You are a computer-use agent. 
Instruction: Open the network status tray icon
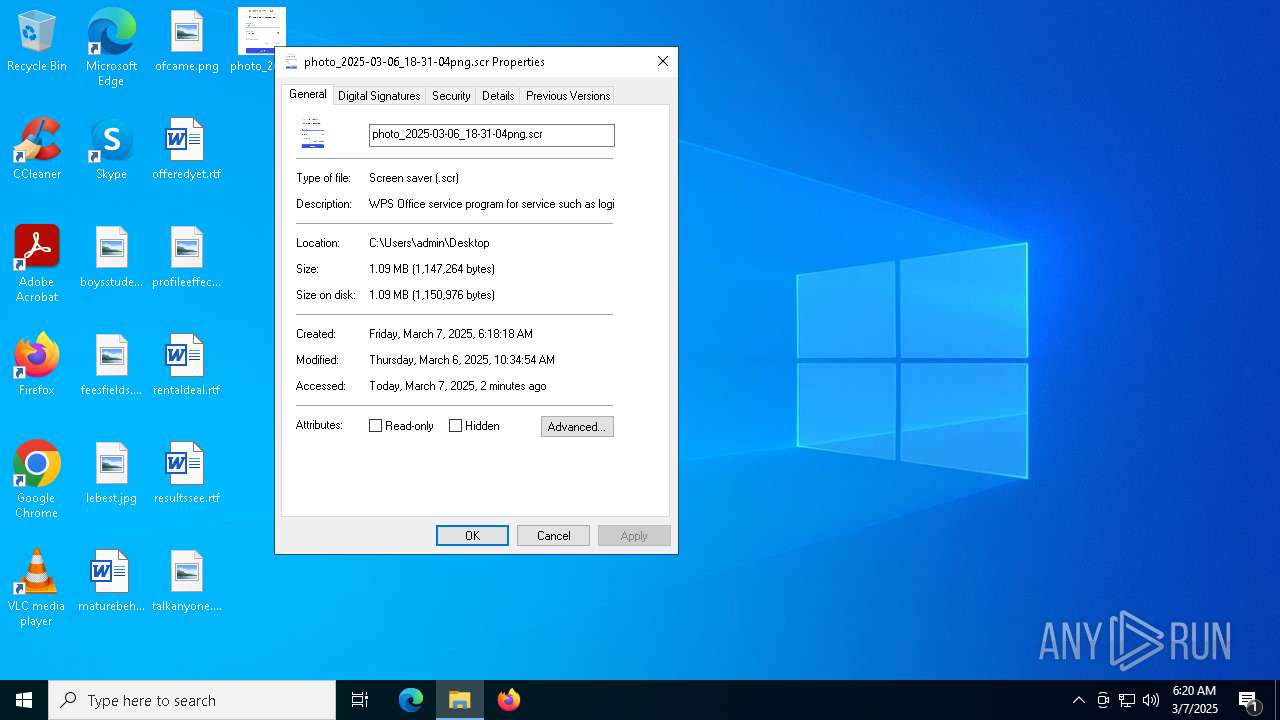tap(1127, 700)
